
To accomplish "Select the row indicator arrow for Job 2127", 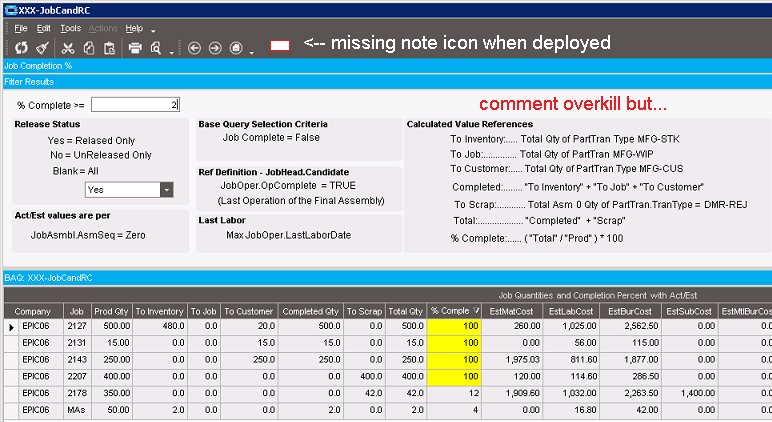I will [x=11, y=326].
